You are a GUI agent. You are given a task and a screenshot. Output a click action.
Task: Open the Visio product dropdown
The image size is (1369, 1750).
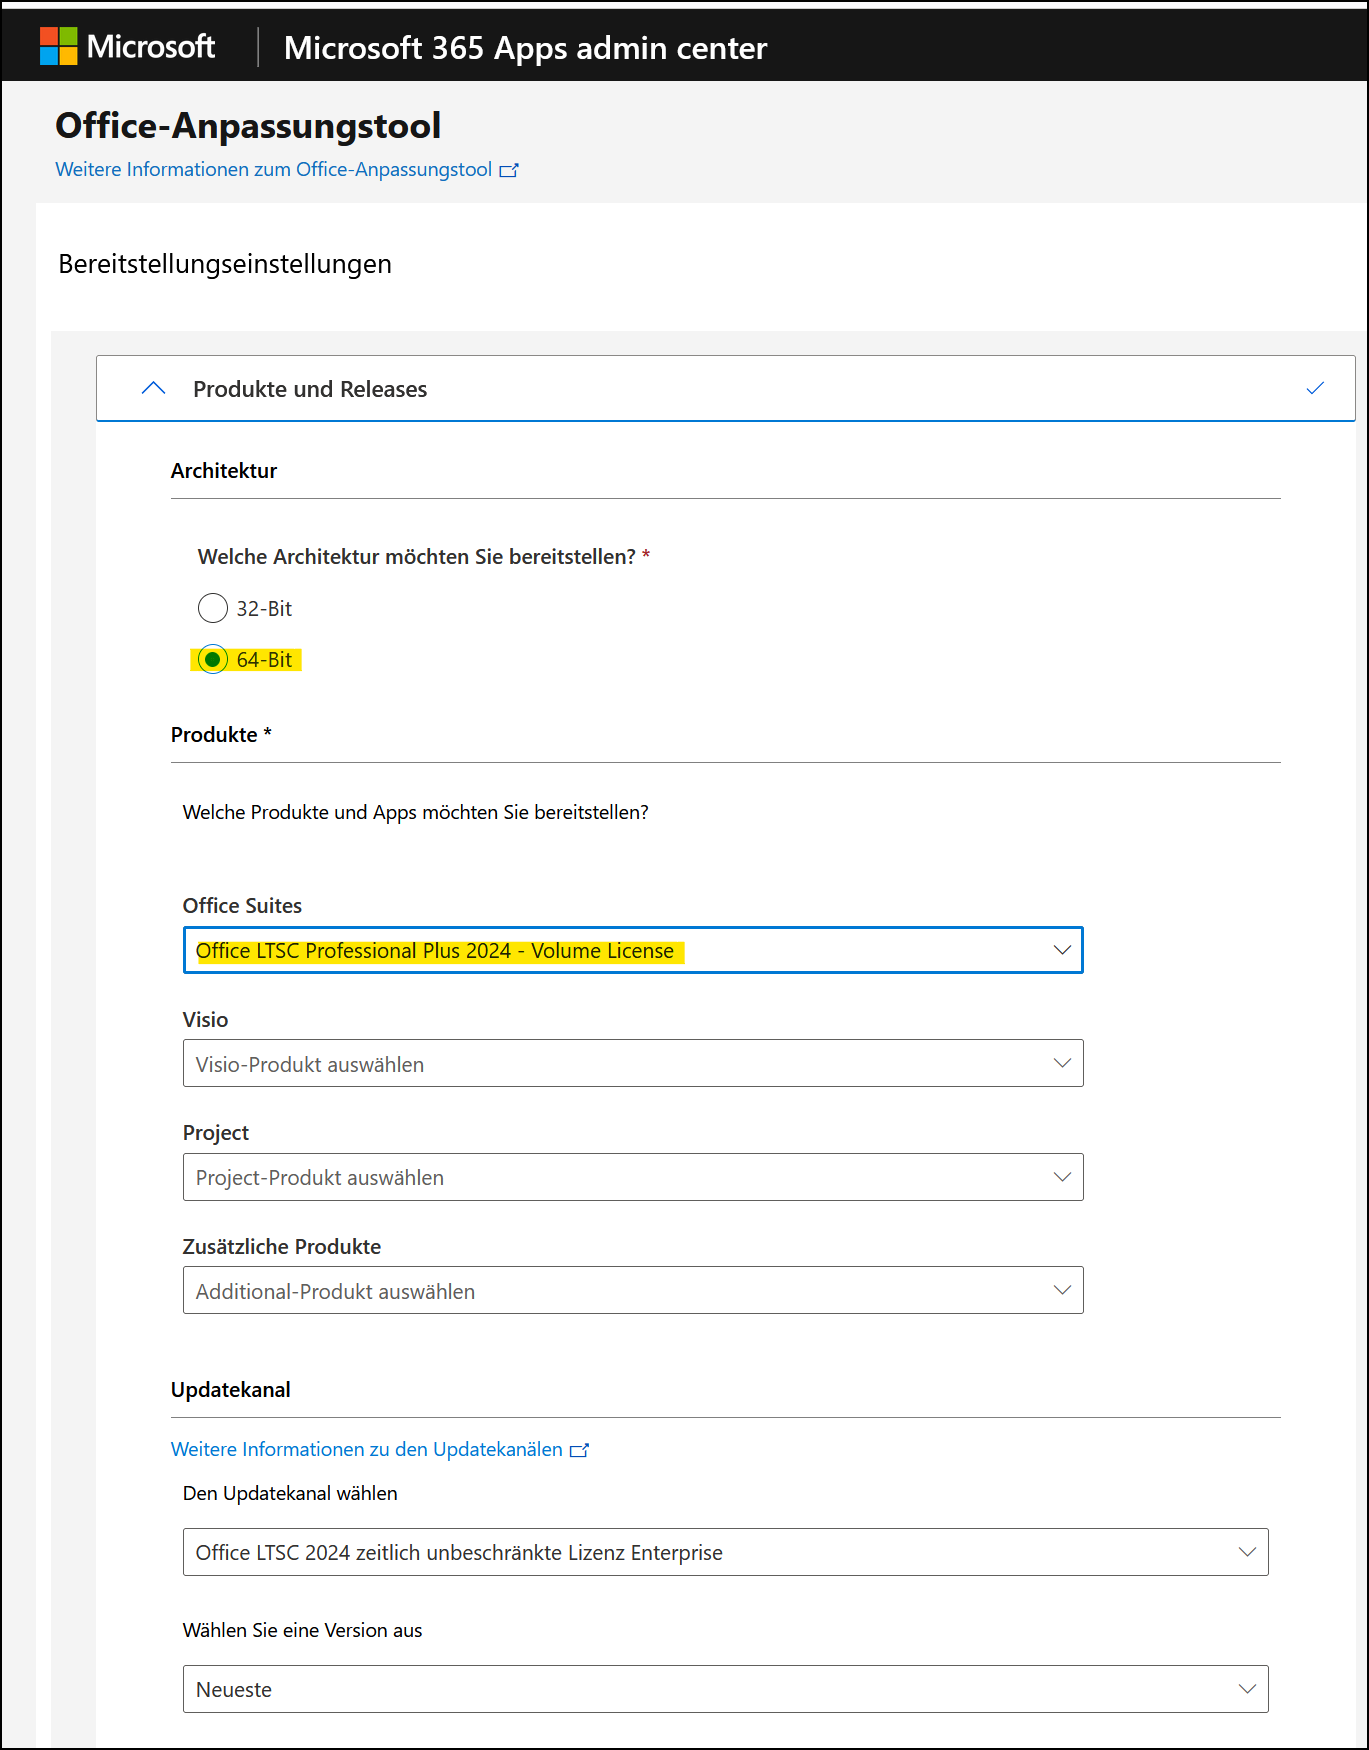[633, 1064]
